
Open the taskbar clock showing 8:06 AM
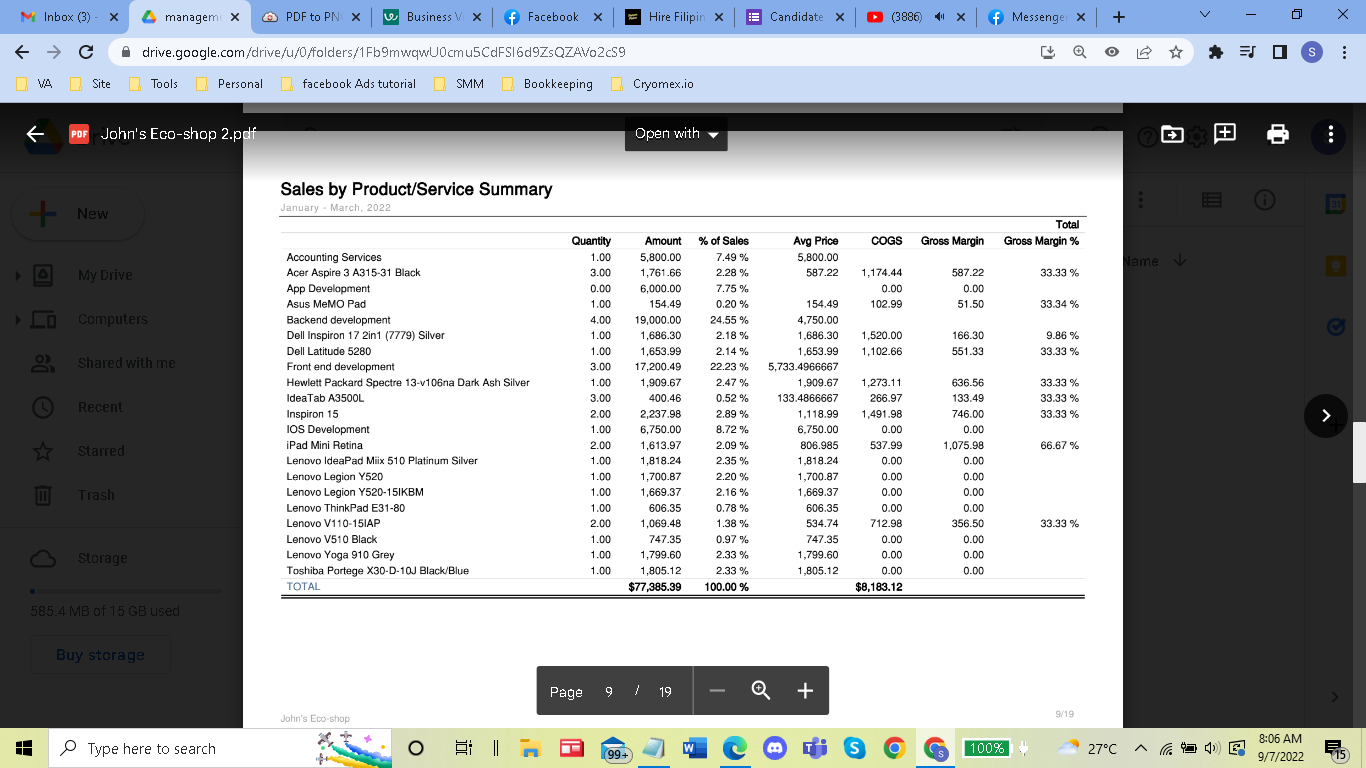click(x=1281, y=748)
